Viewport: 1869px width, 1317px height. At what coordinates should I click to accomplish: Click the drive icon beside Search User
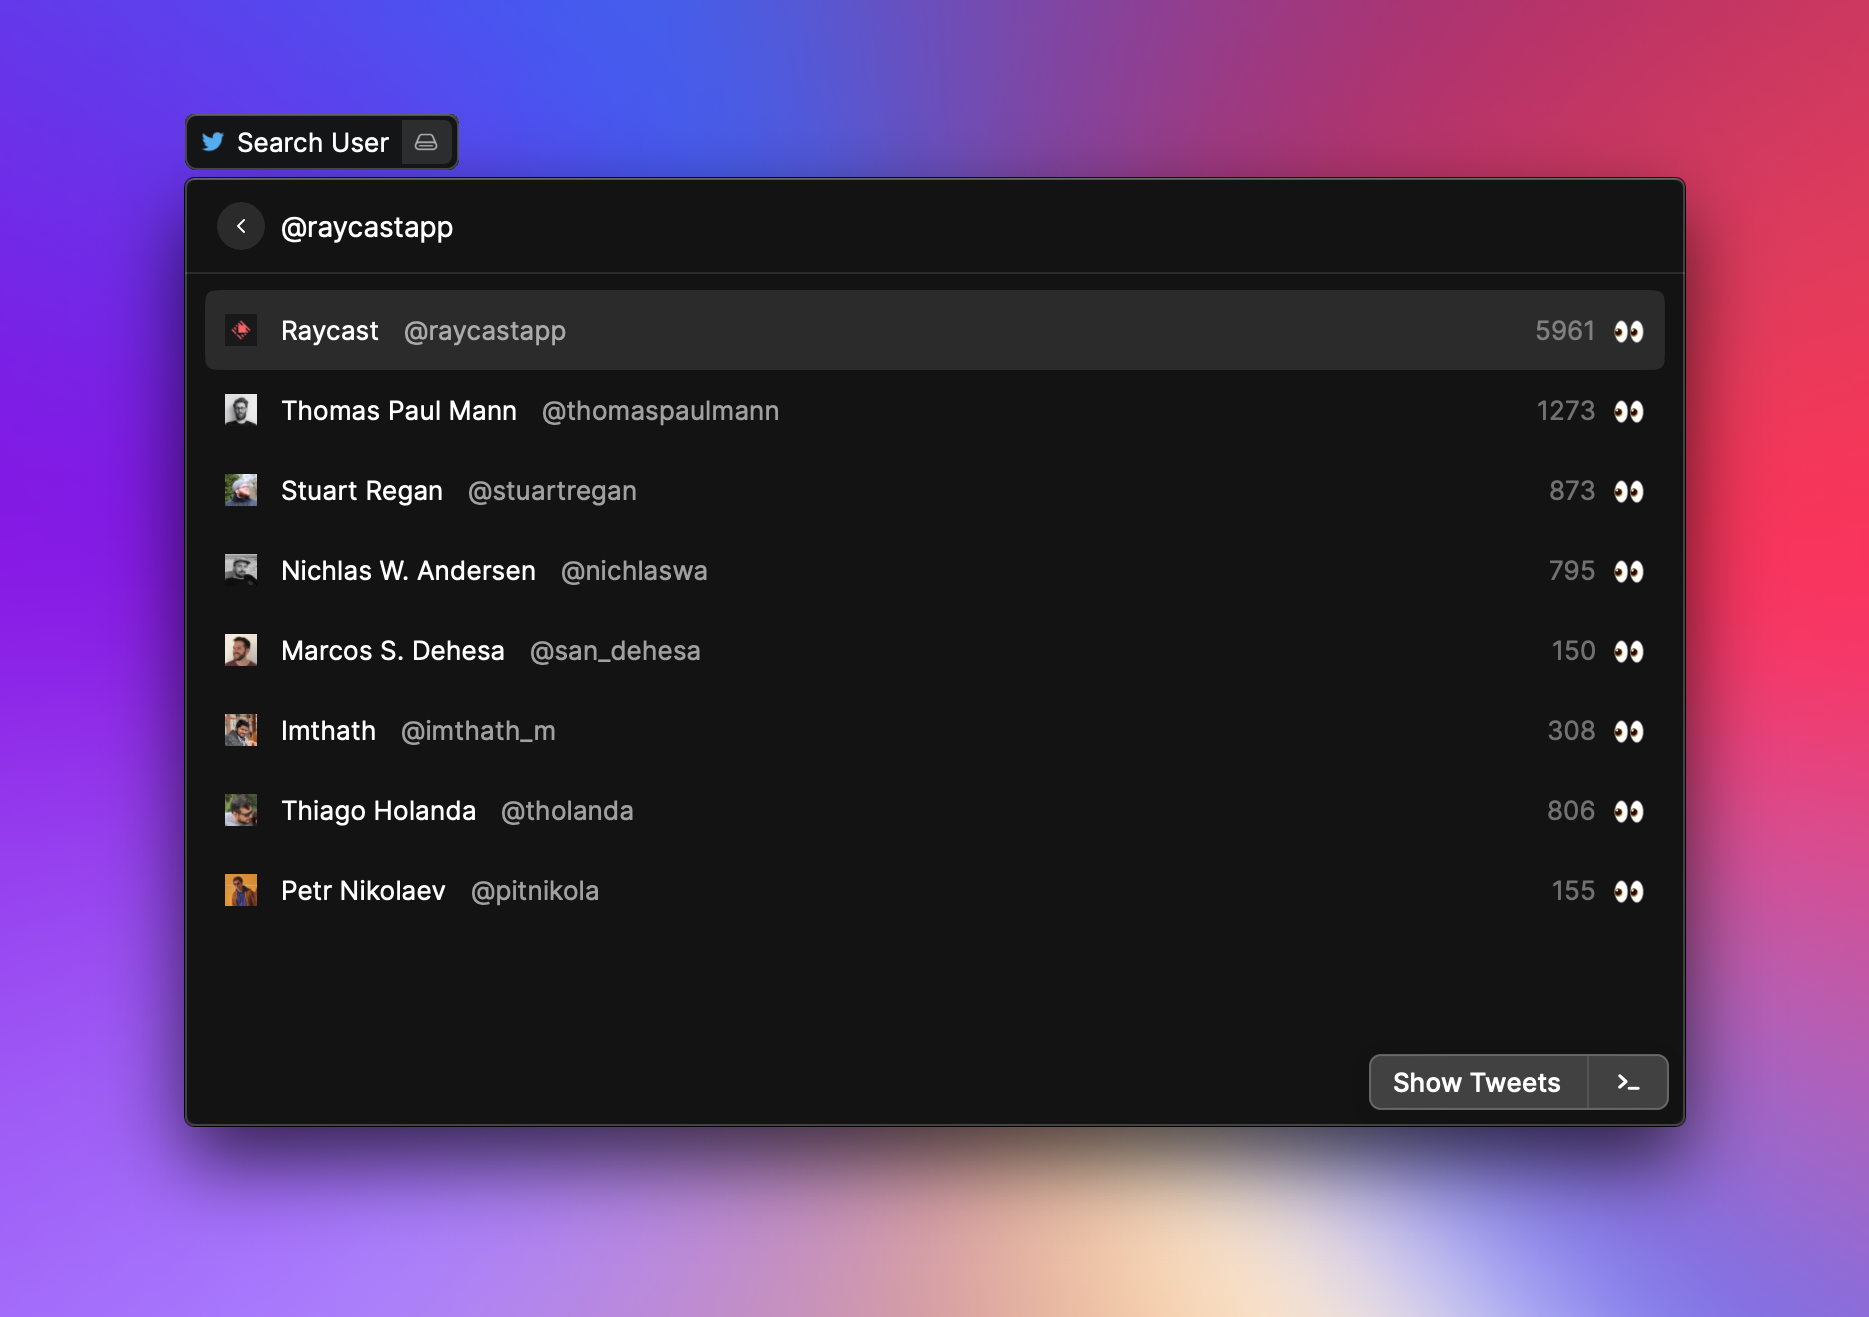coord(426,142)
